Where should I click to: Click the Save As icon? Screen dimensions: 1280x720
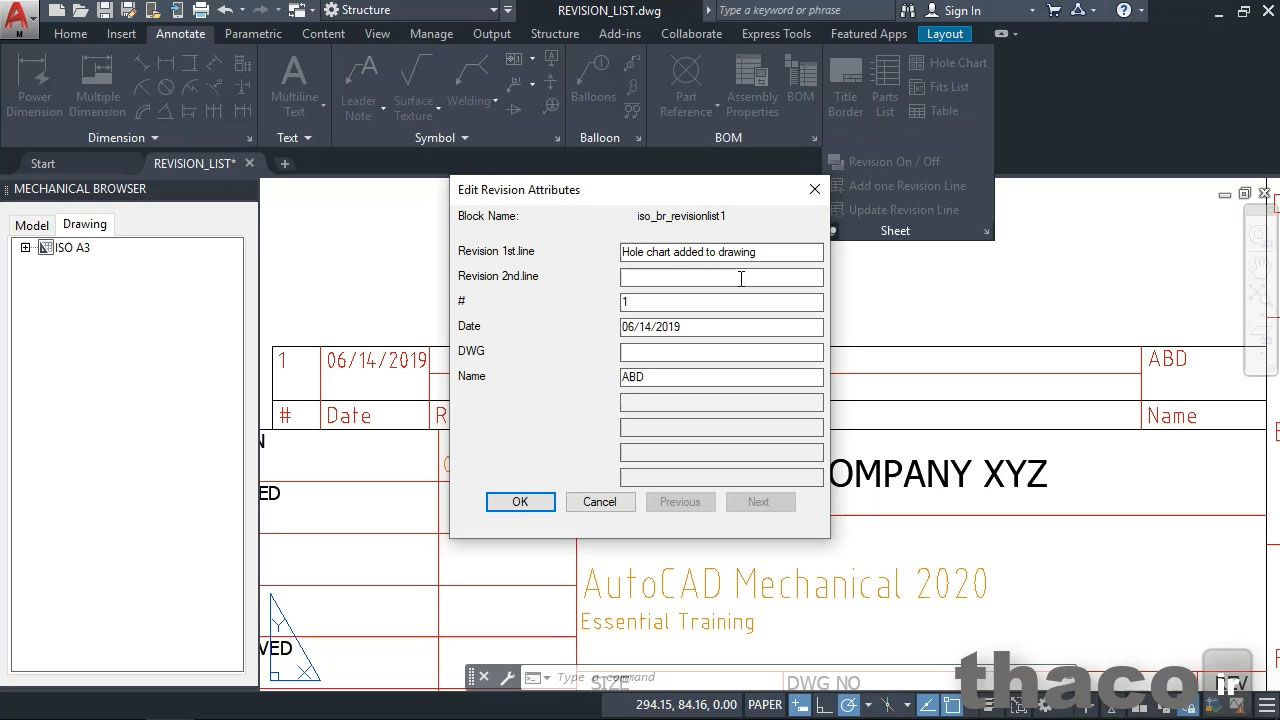[129, 10]
